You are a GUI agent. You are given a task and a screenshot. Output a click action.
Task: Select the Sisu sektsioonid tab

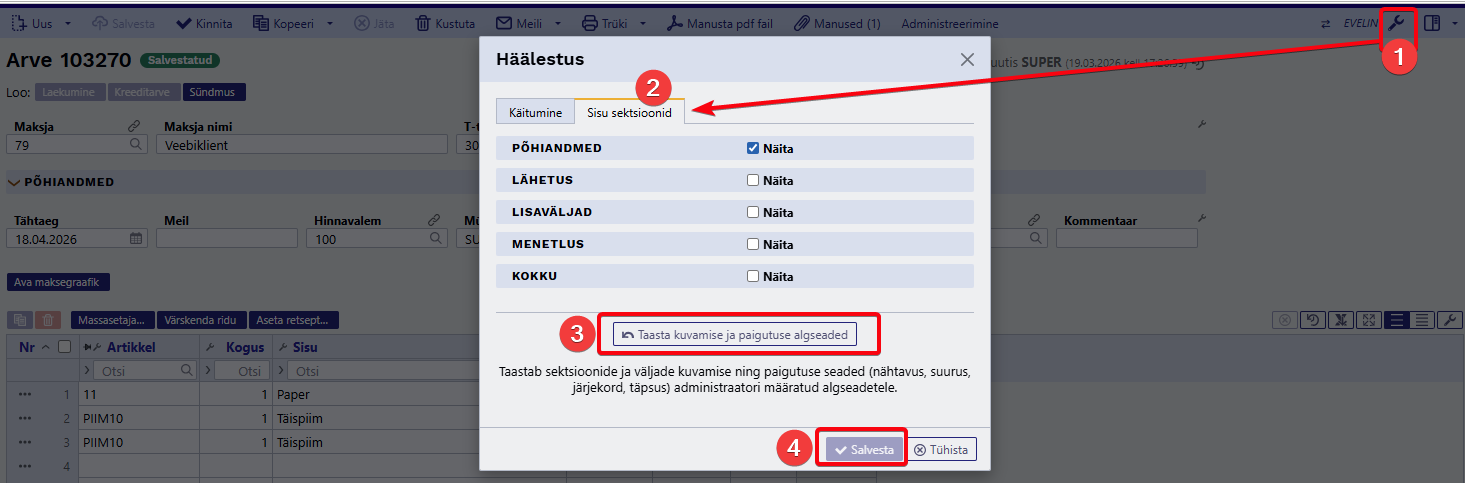629,113
